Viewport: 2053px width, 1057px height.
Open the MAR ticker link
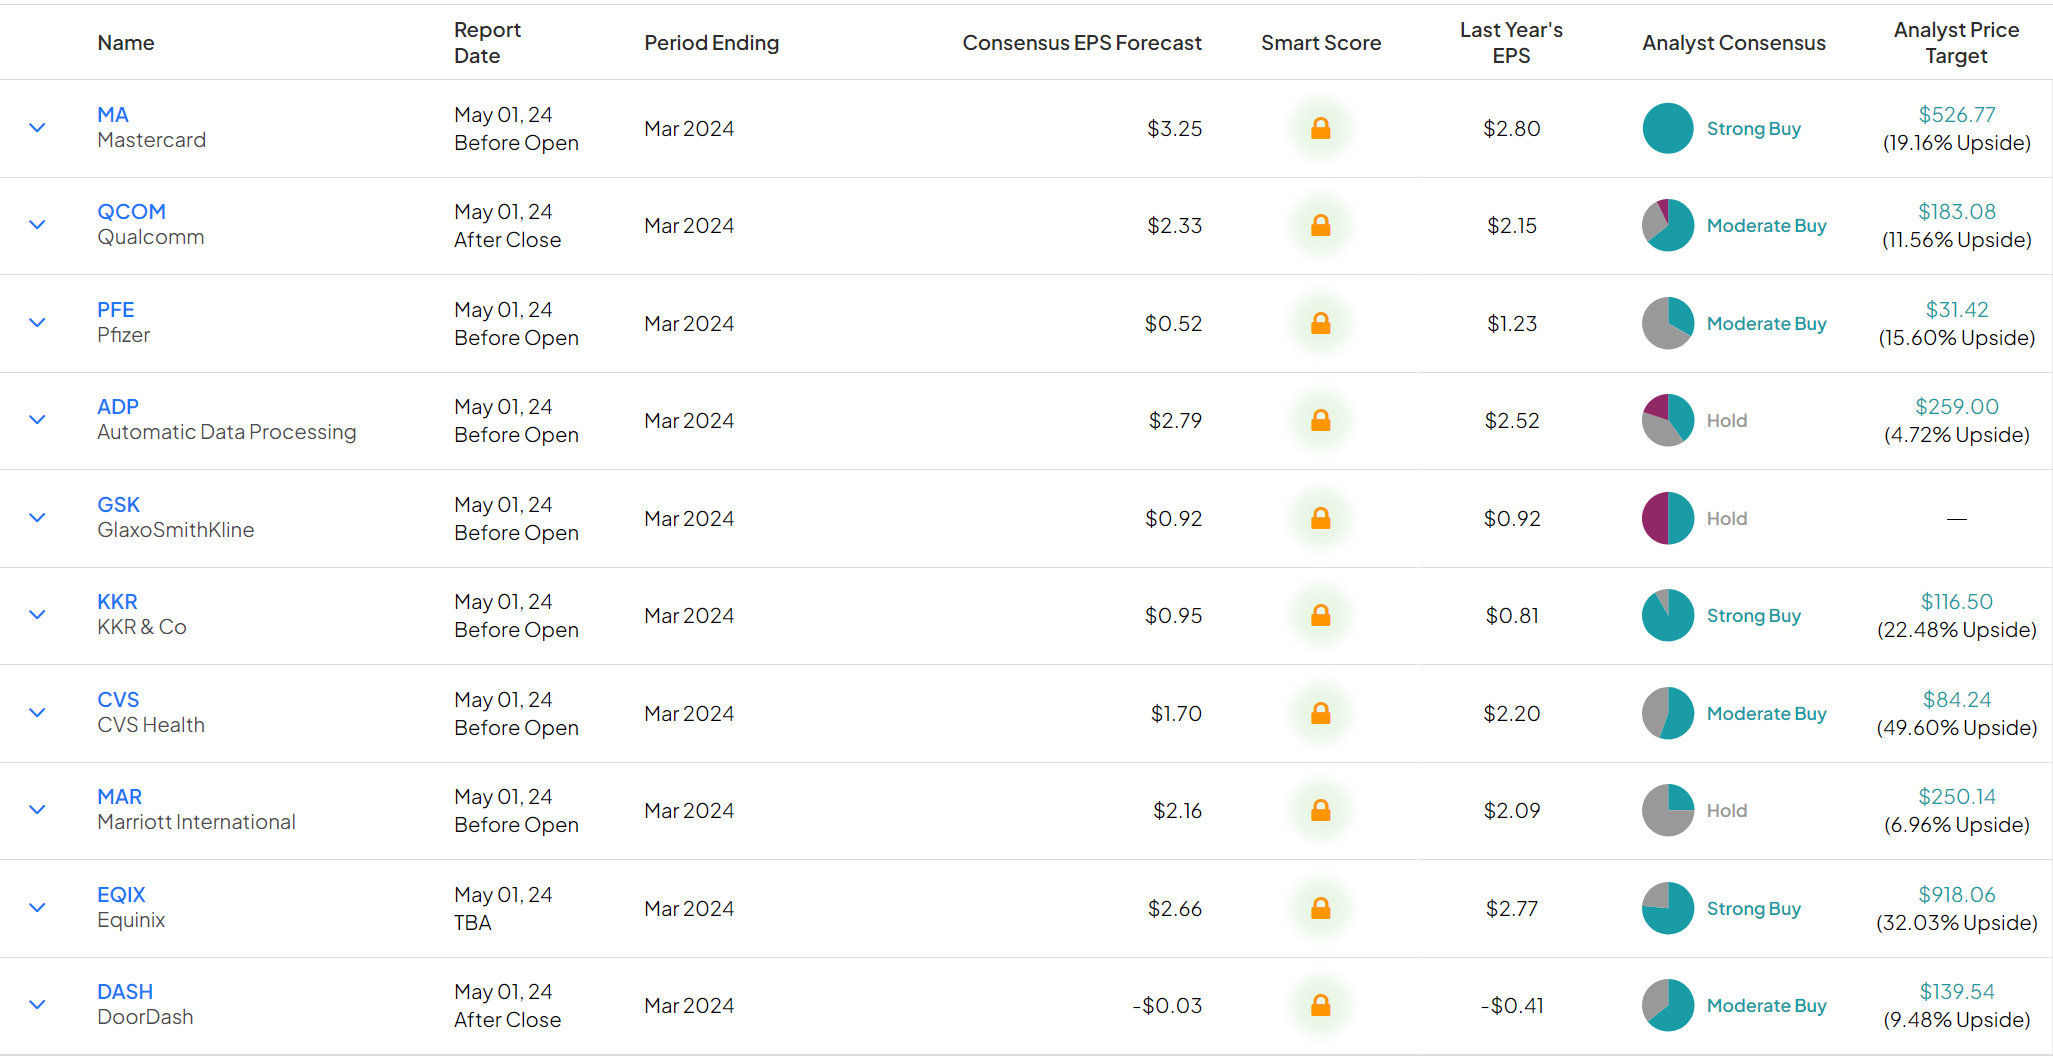[x=119, y=797]
